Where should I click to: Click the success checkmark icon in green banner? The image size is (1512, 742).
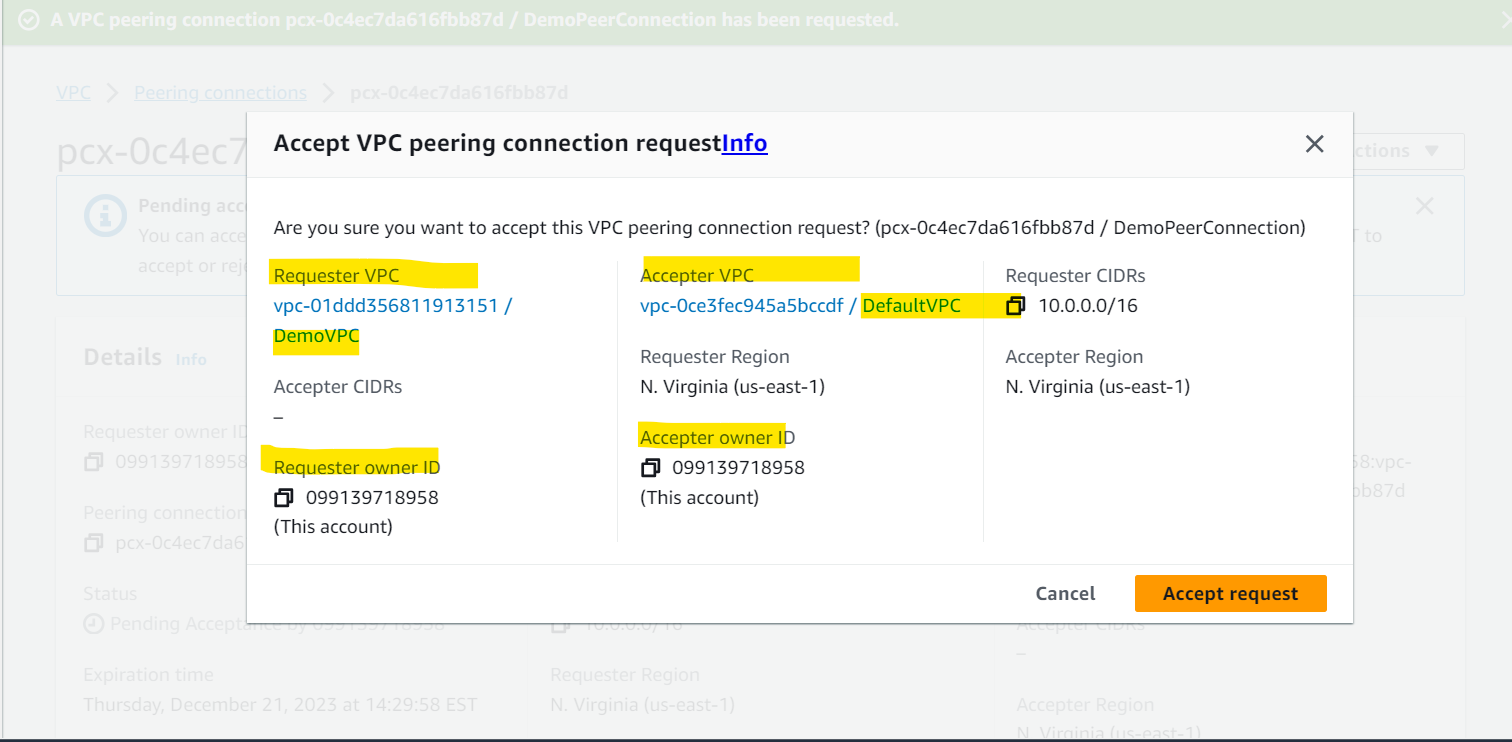29,20
